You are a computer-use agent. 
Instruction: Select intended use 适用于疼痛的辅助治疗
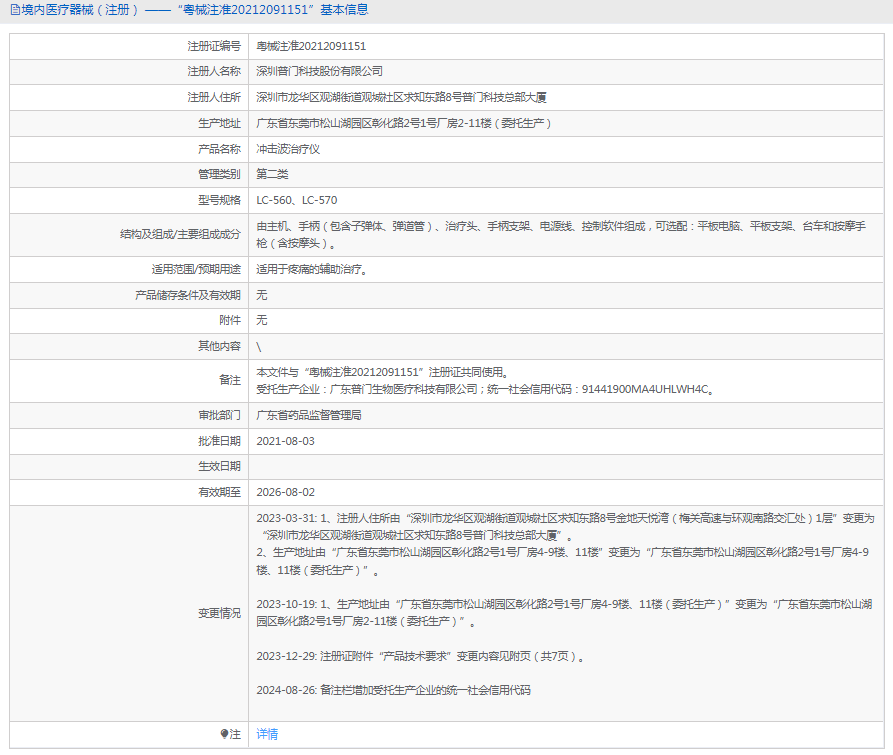[312, 269]
